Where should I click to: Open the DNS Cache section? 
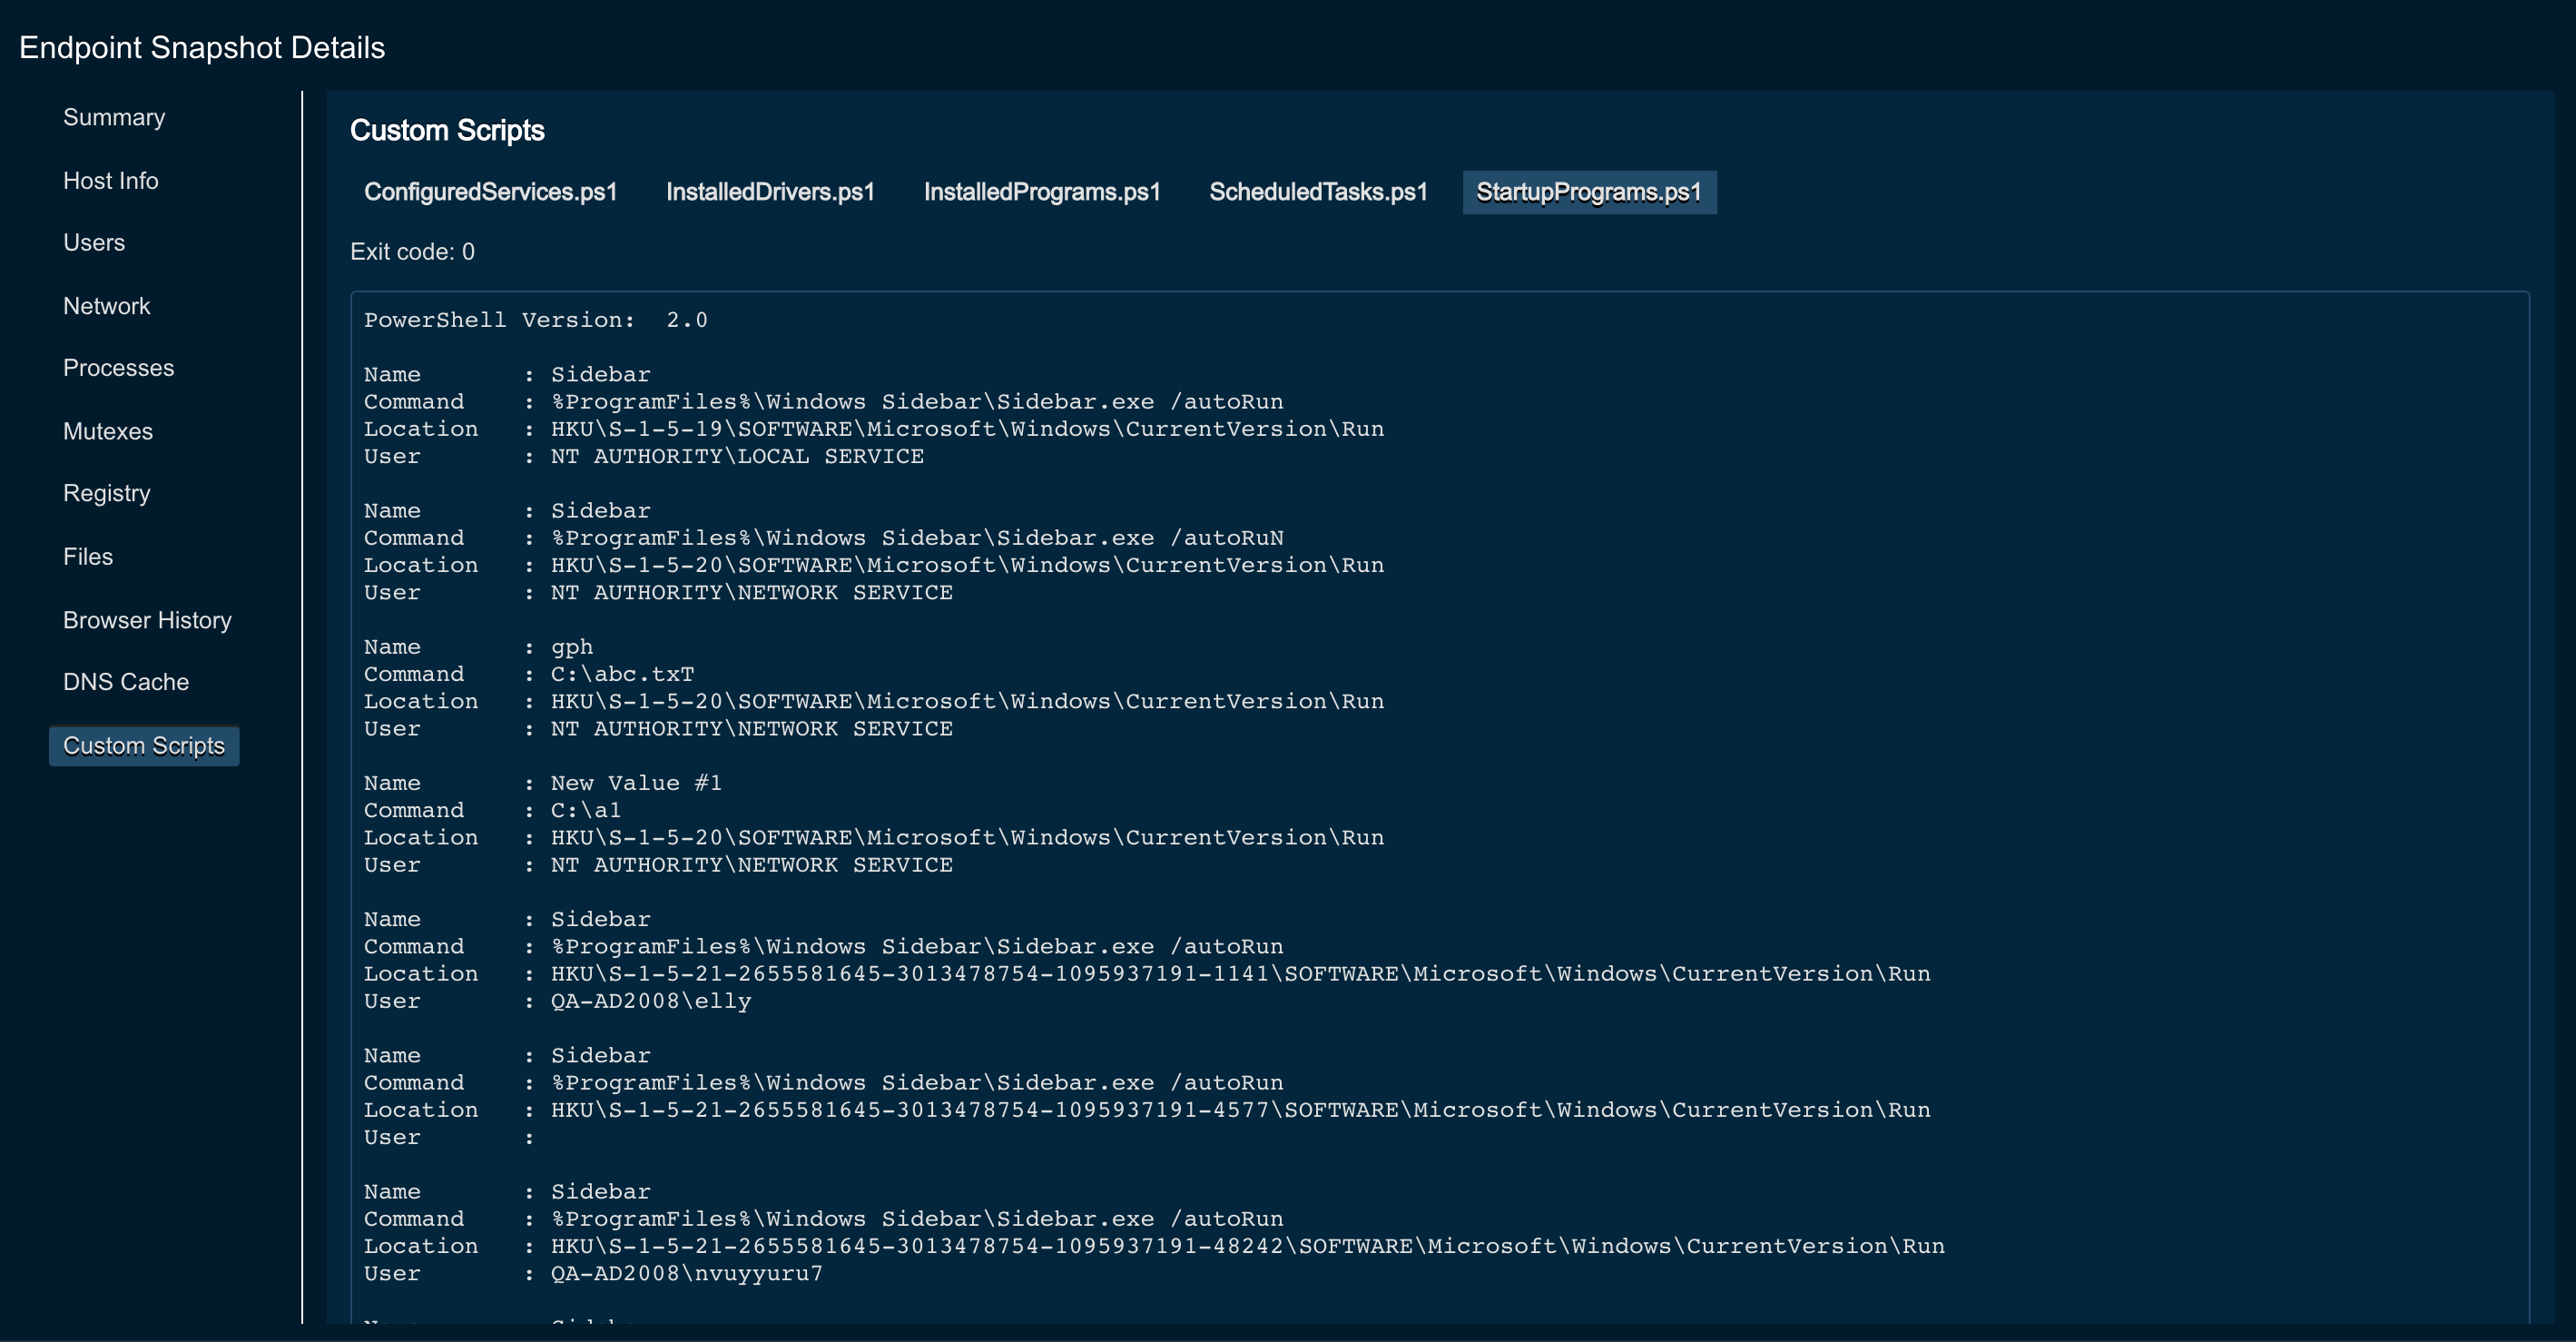click(x=126, y=682)
